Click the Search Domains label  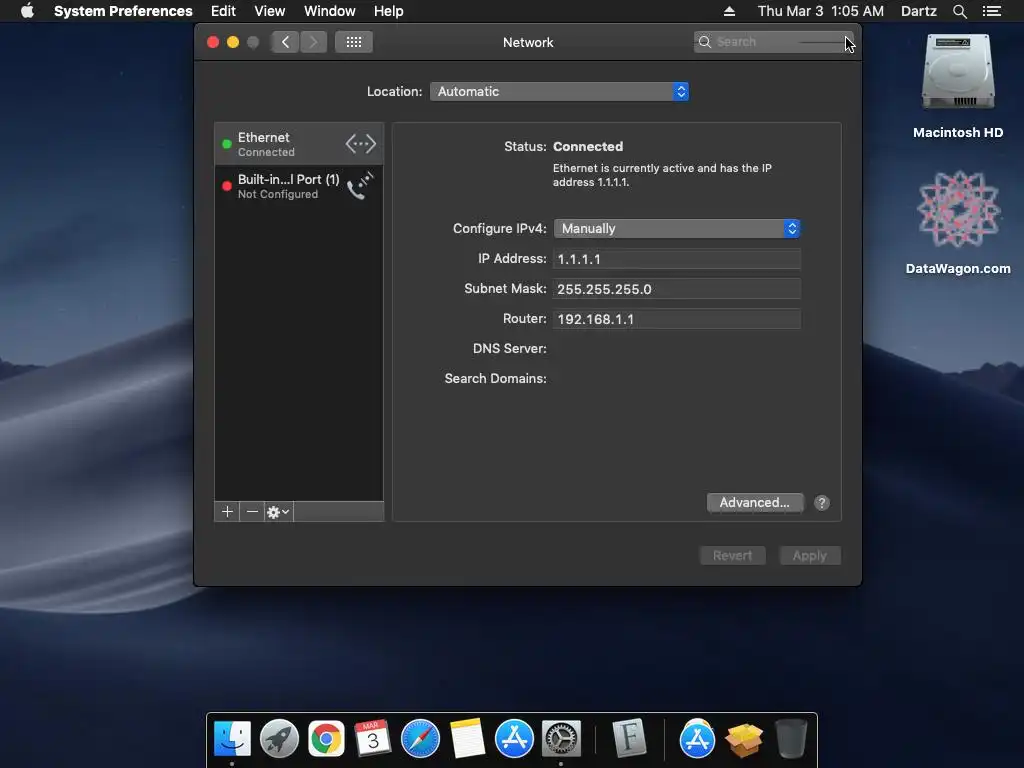495,379
